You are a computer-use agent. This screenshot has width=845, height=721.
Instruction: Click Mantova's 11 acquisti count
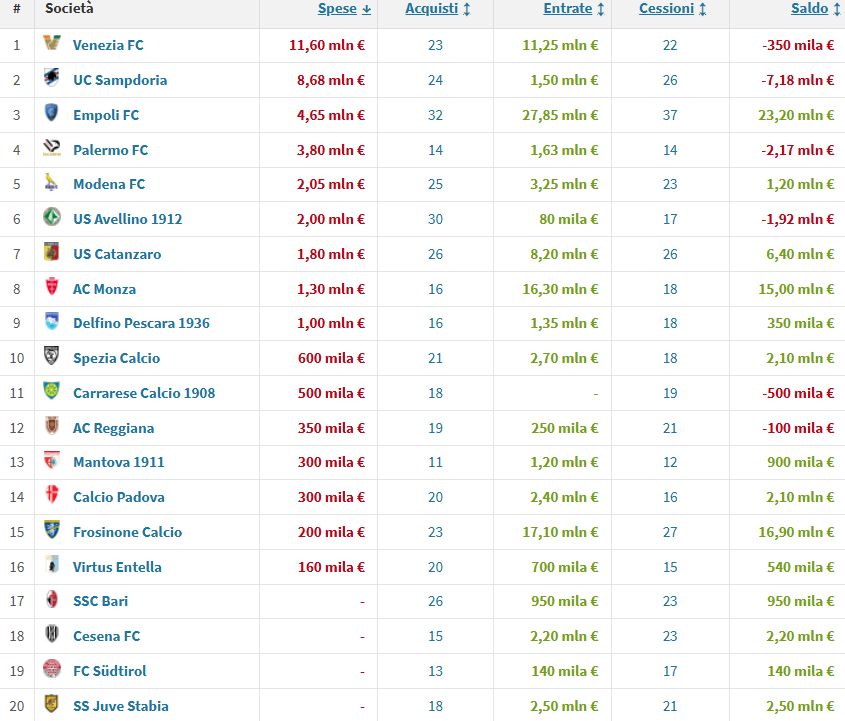435,462
